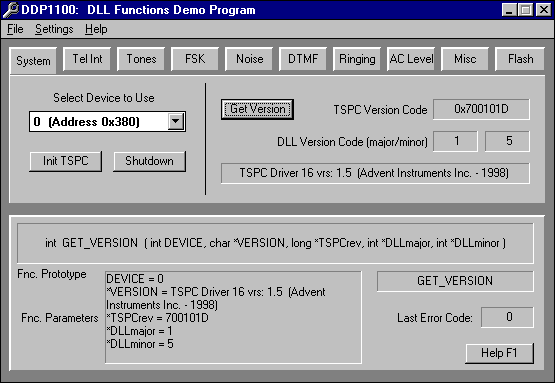Go to the Noise tab
Viewport: 555px width, 383px height.
click(249, 59)
